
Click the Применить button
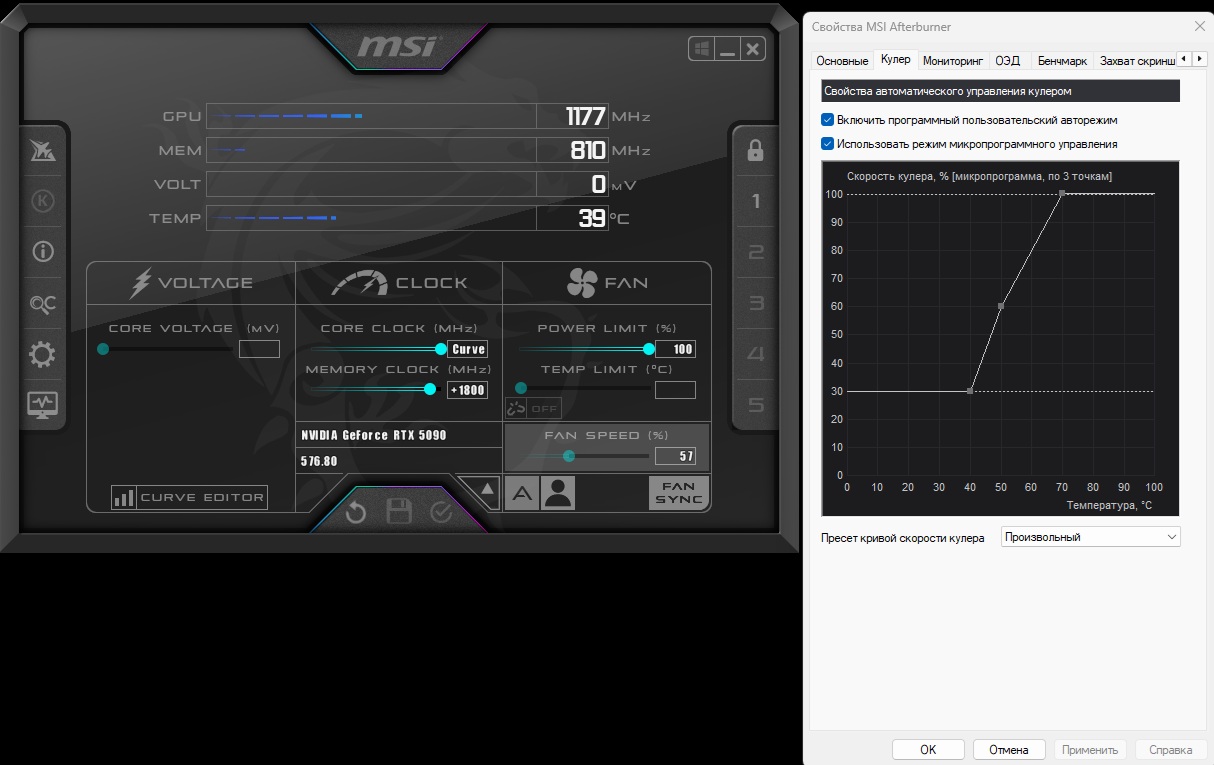tap(1090, 750)
